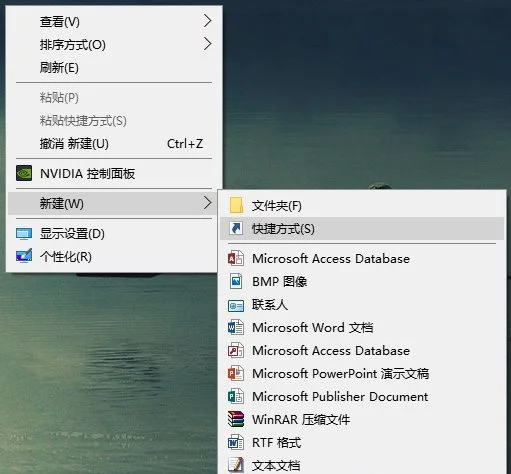Click the 个性化 icon
Viewport: 511px width, 474px height.
coord(24,256)
